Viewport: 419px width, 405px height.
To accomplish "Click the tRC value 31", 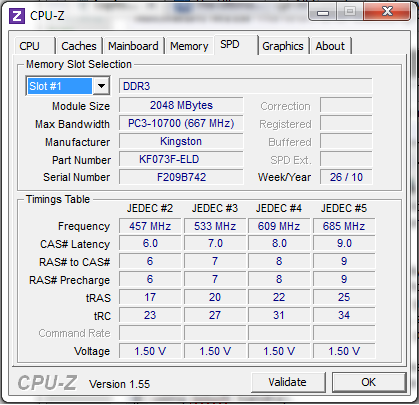I will point(279,315).
